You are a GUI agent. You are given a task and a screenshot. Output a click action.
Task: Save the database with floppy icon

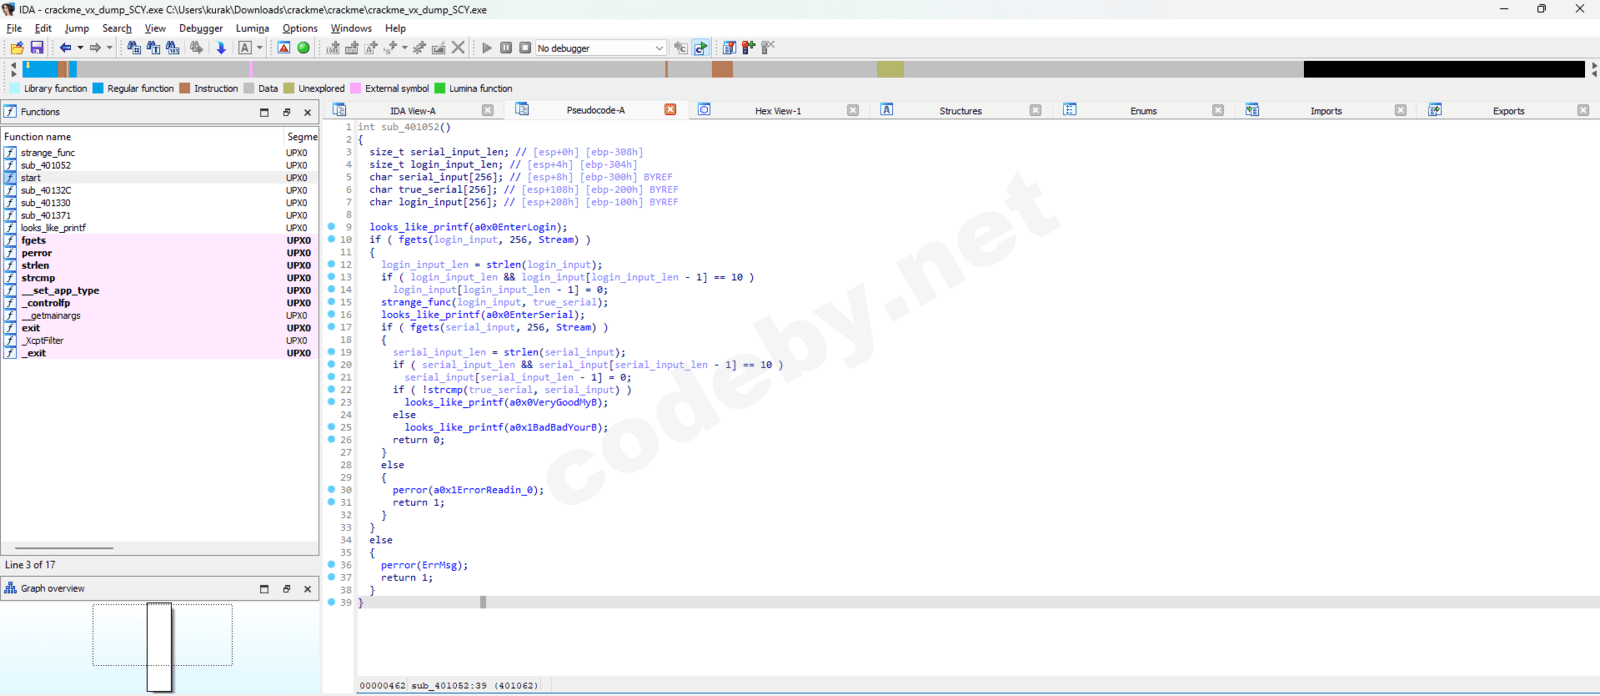pyautogui.click(x=37, y=48)
